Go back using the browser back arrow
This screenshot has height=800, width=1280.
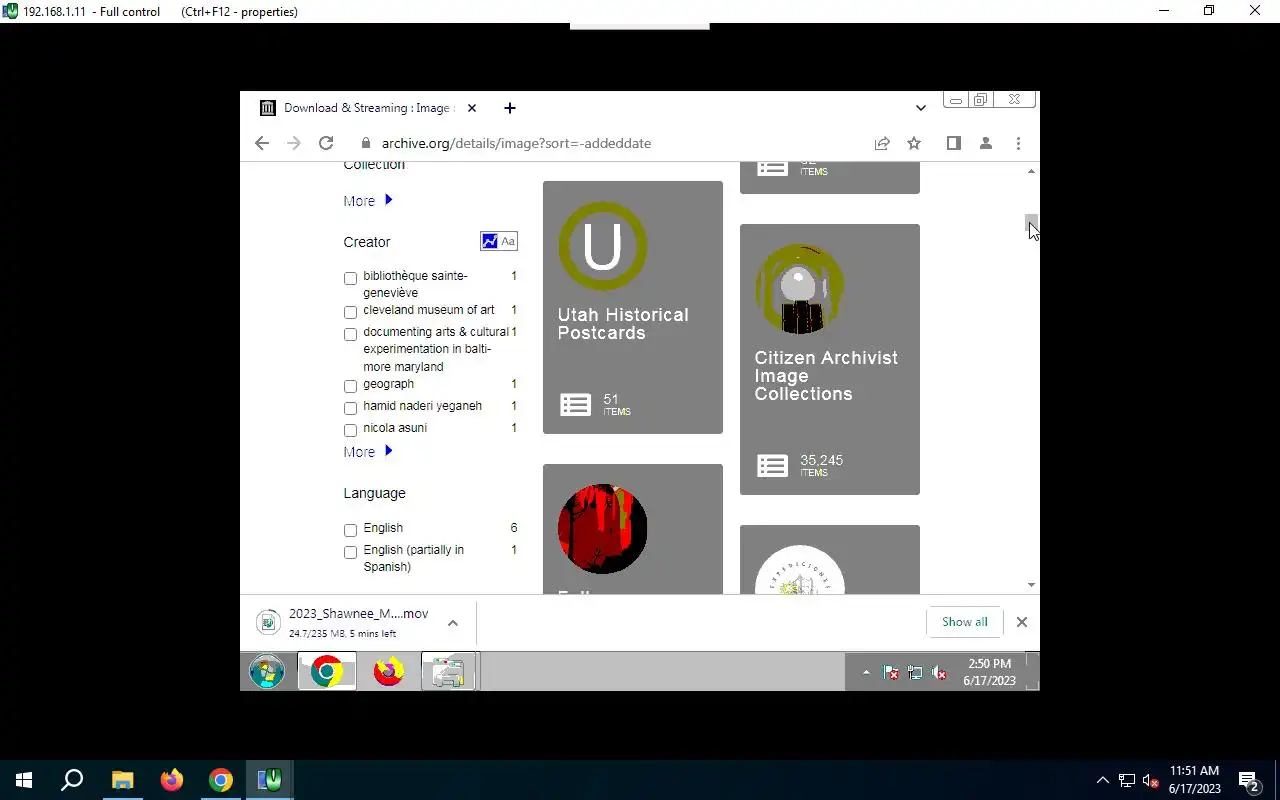[262, 143]
